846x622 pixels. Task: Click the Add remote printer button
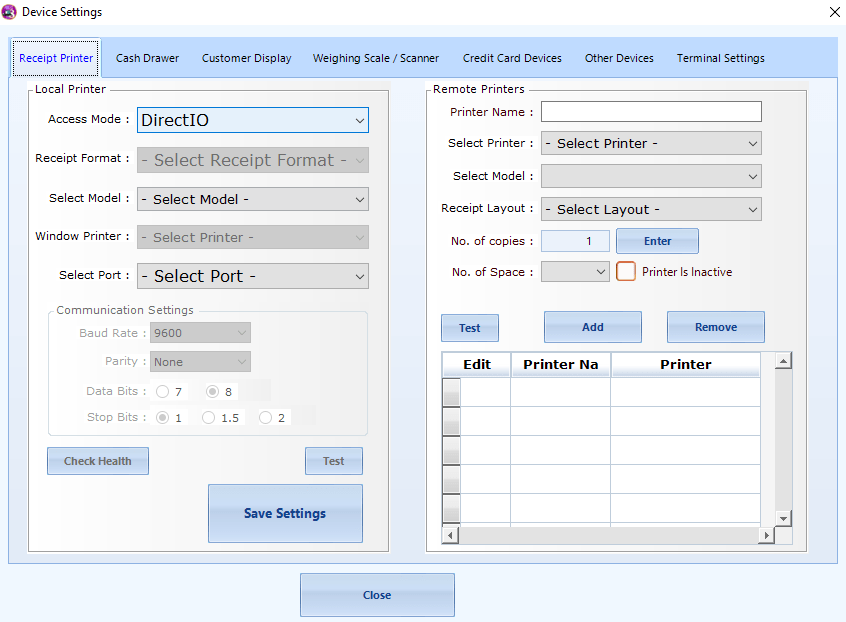click(592, 327)
